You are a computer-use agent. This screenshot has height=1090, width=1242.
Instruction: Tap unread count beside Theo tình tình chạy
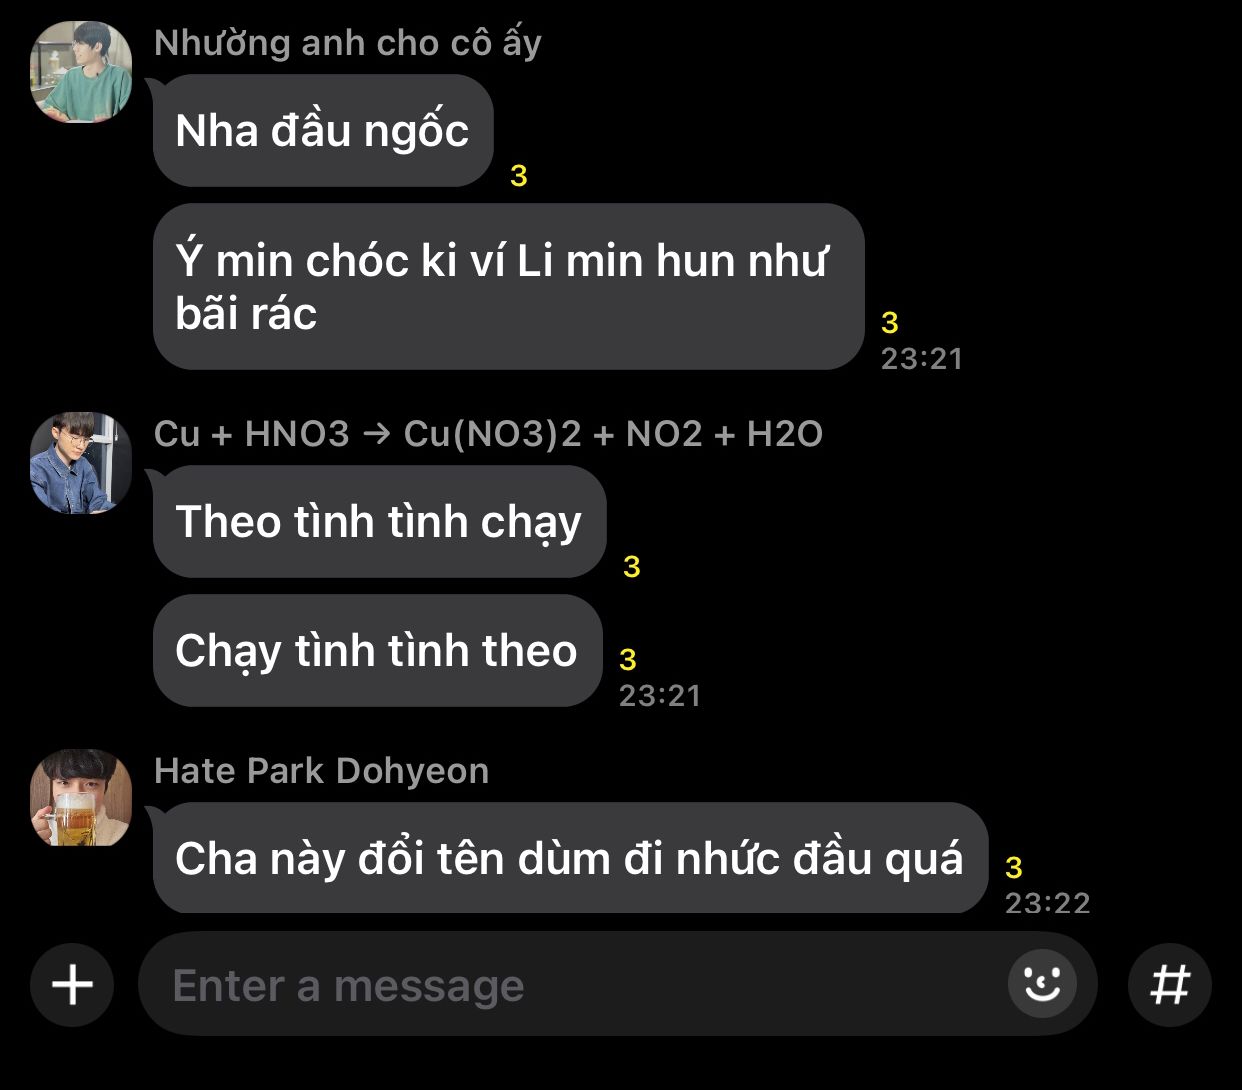click(x=631, y=567)
